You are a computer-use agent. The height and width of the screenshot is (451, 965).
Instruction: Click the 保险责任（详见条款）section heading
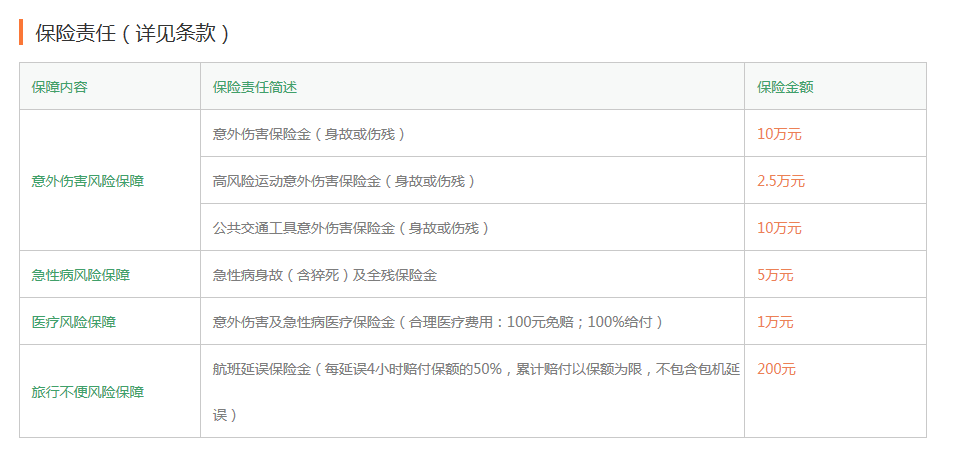(x=132, y=33)
